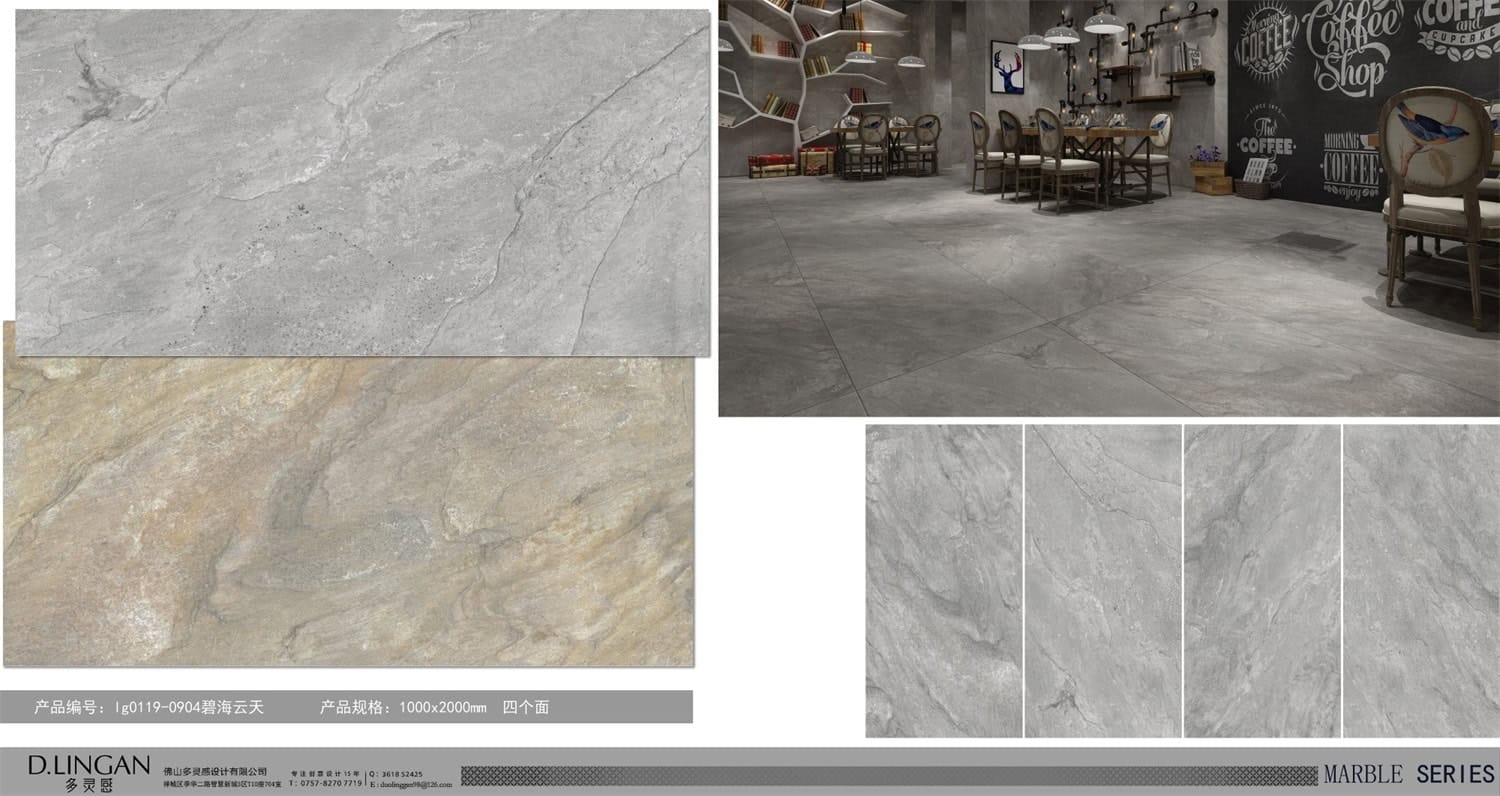Click the D.LINGAN brand logo
Viewport: 1500px width, 796px height.
click(x=89, y=773)
